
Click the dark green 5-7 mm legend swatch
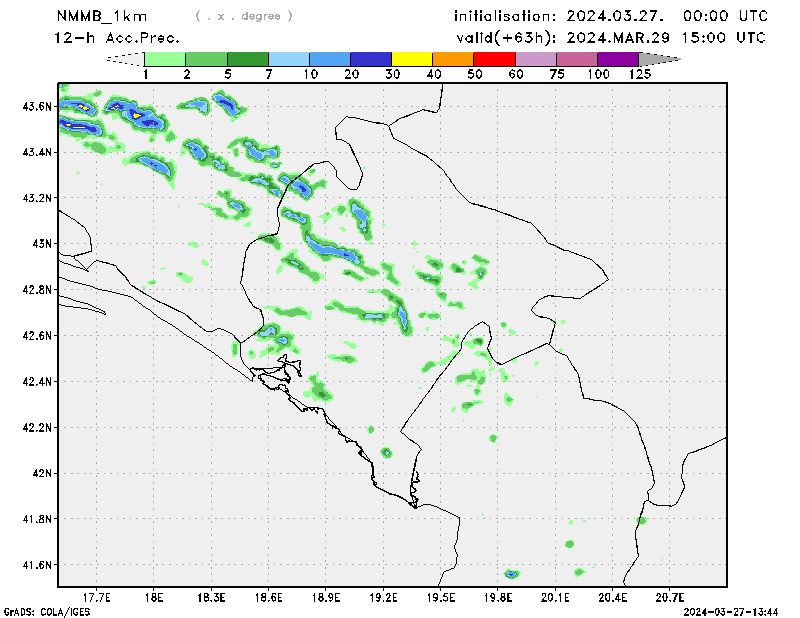coord(248,59)
